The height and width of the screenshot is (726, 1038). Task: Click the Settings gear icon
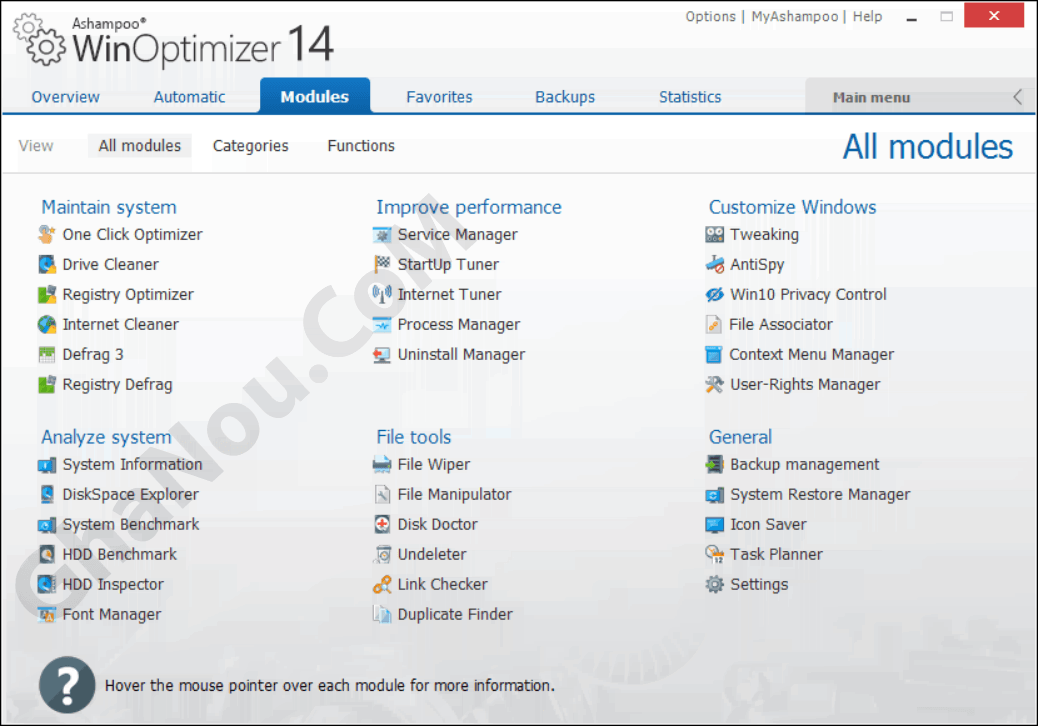714,584
